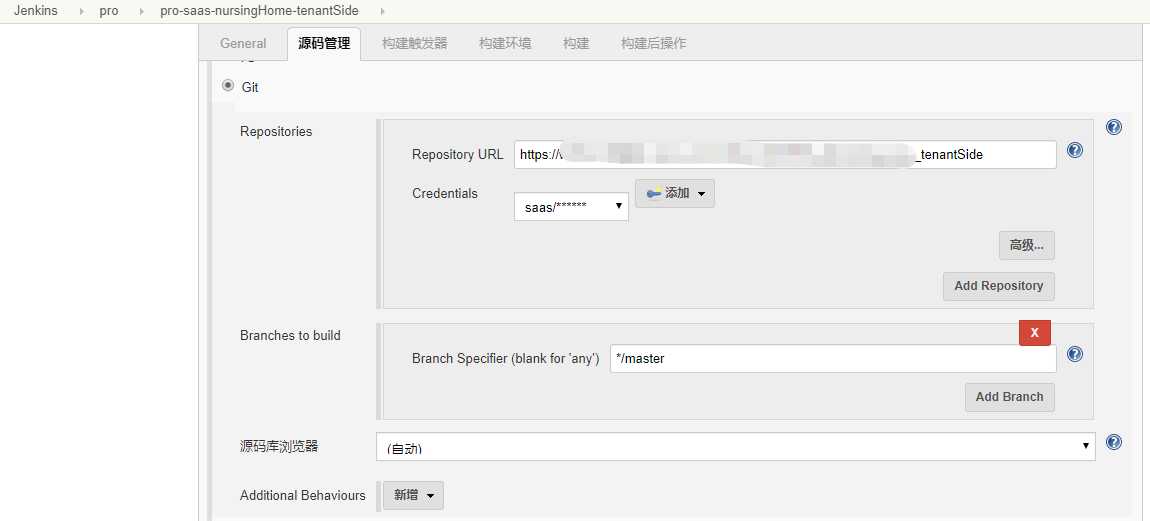This screenshot has height=521, width=1150.
Task: Click the Additional Behaviours label
Action: 302,495
